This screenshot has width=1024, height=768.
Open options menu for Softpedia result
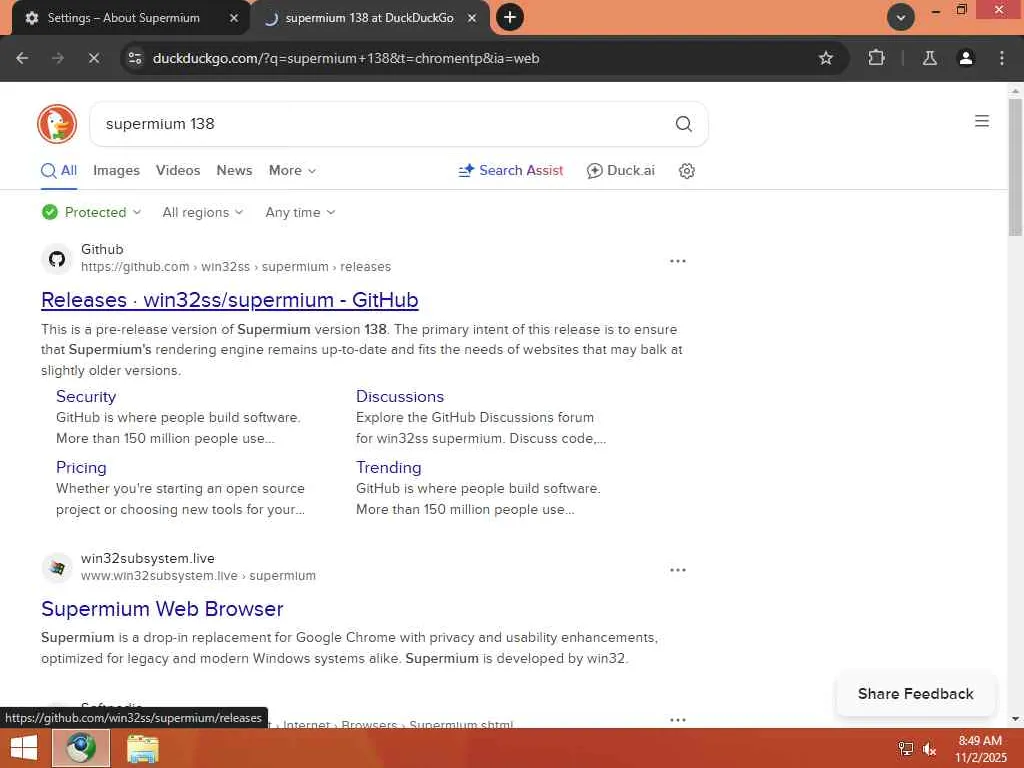click(678, 720)
